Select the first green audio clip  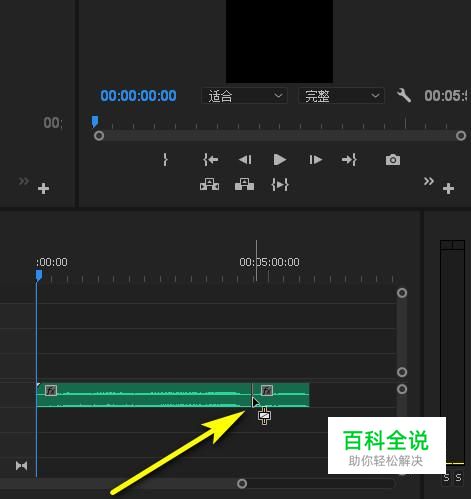pos(144,395)
